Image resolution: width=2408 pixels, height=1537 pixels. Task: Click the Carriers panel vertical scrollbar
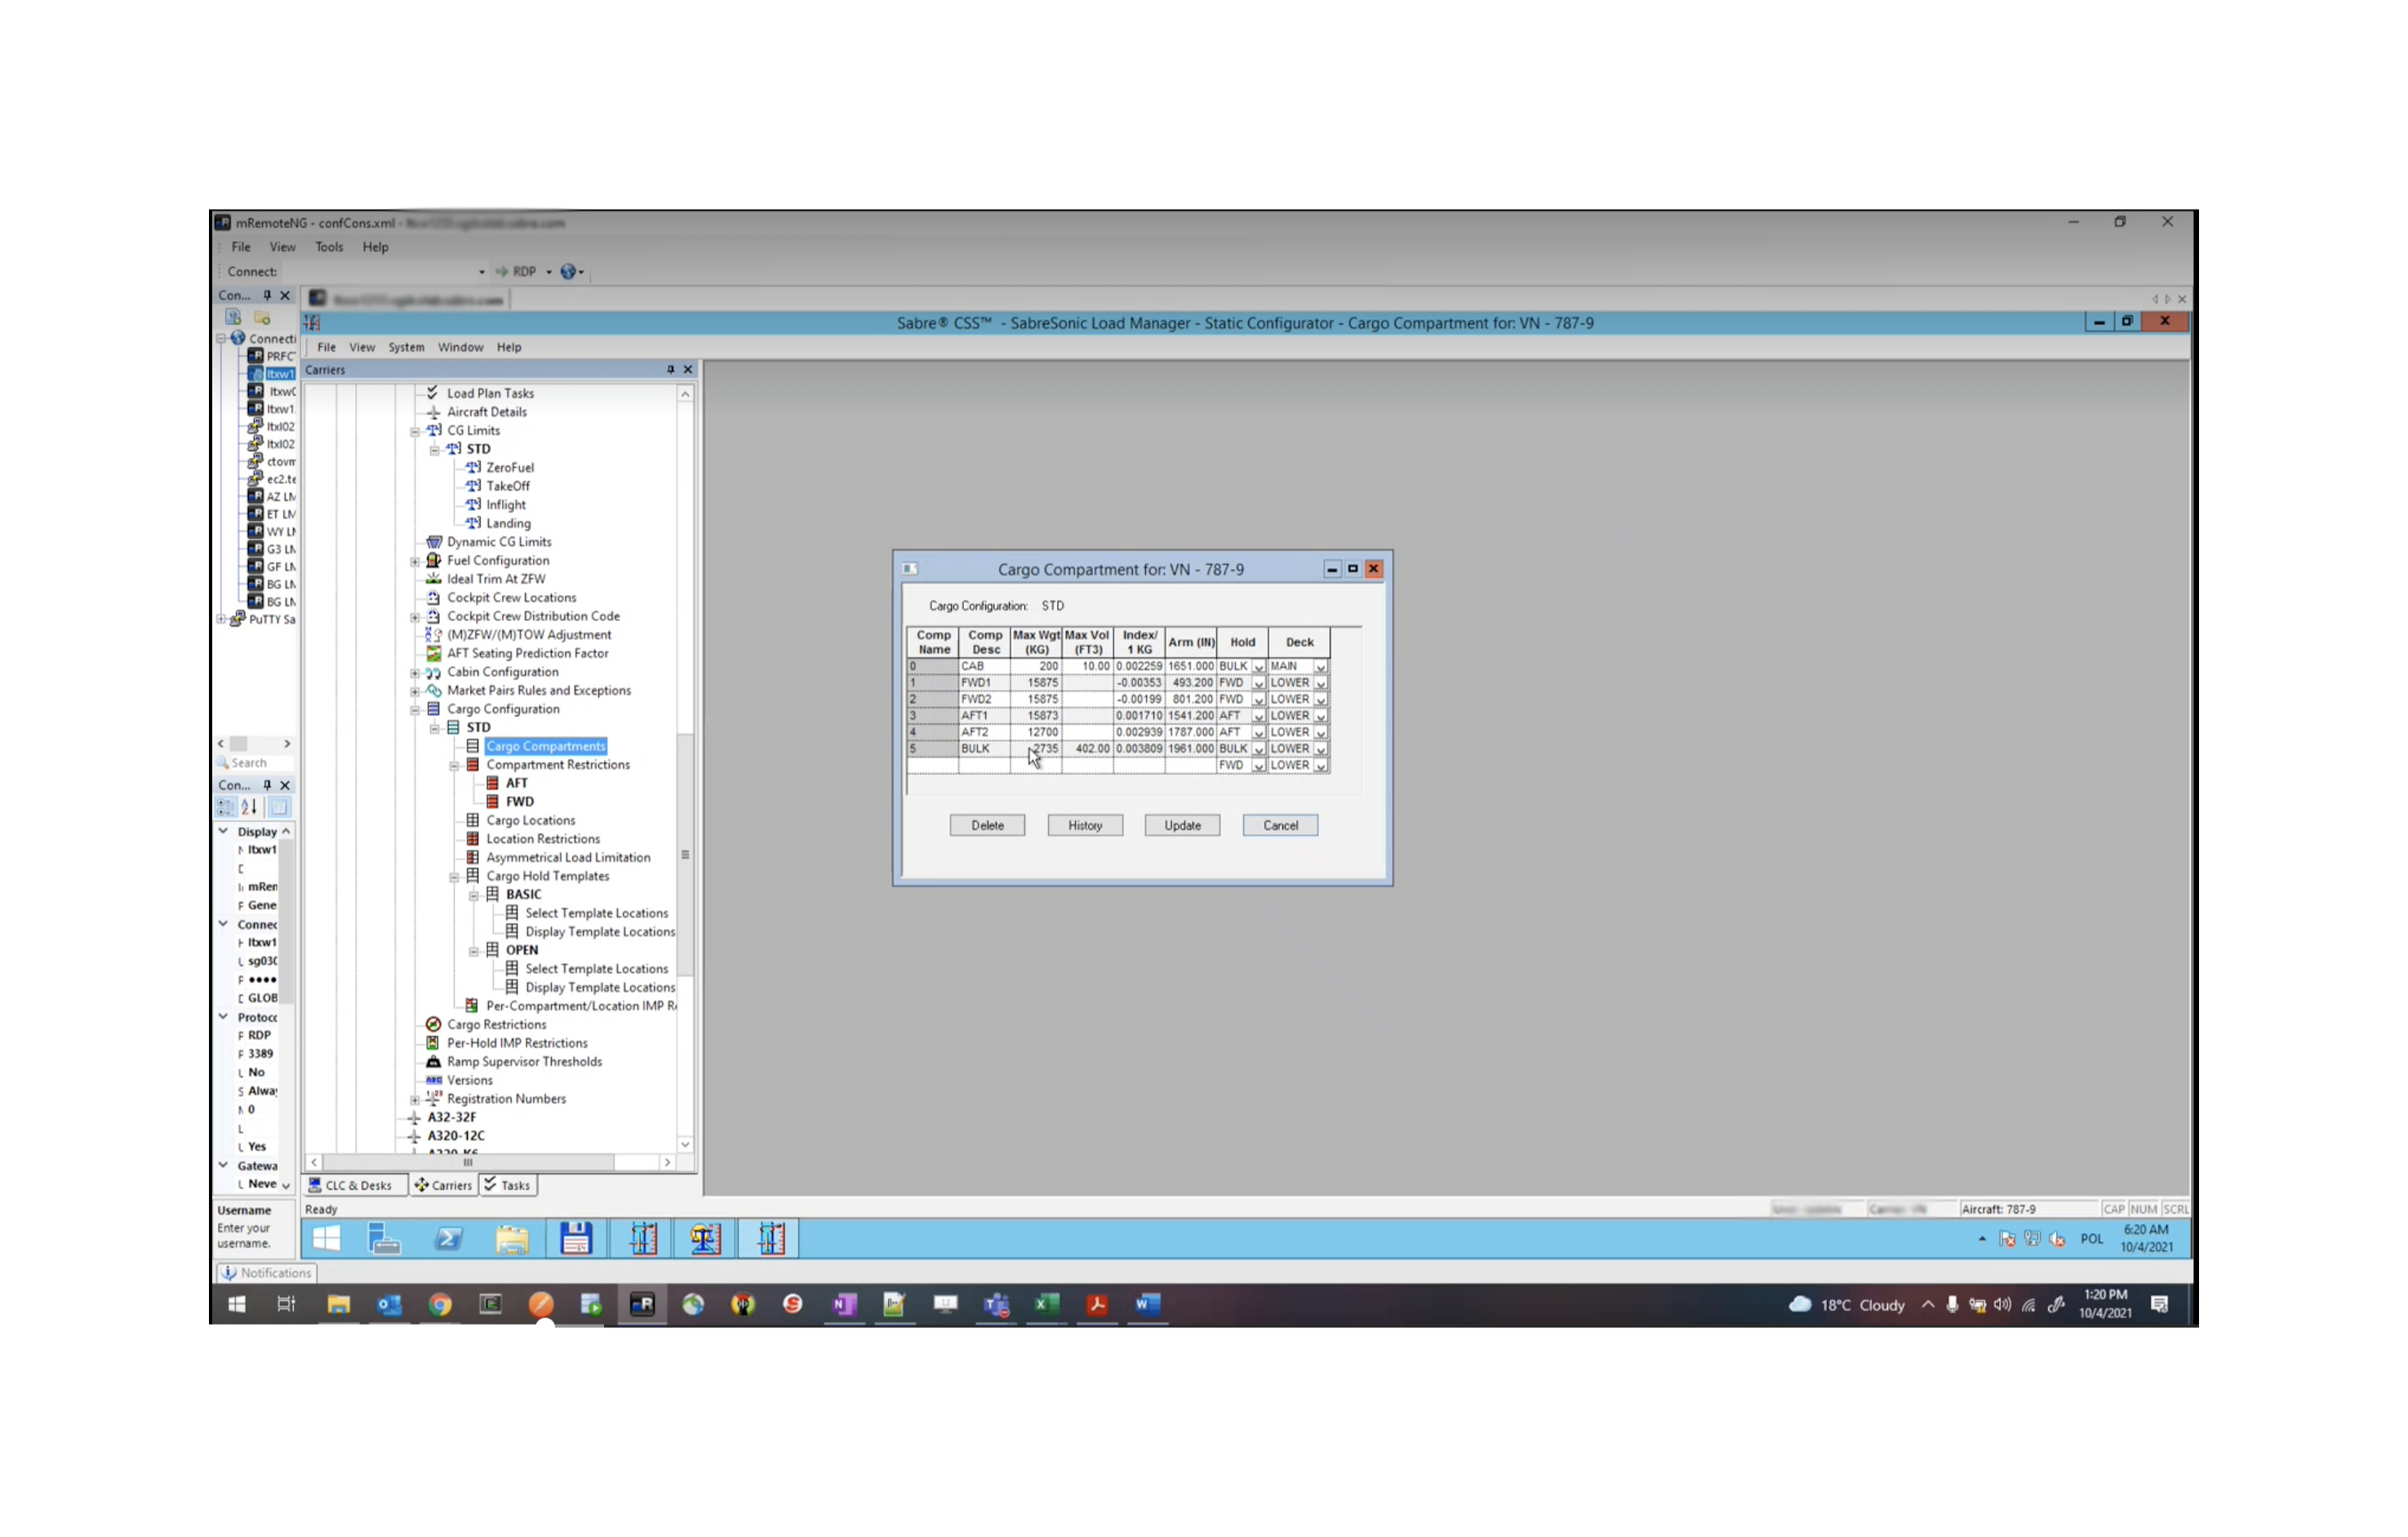tap(685, 855)
